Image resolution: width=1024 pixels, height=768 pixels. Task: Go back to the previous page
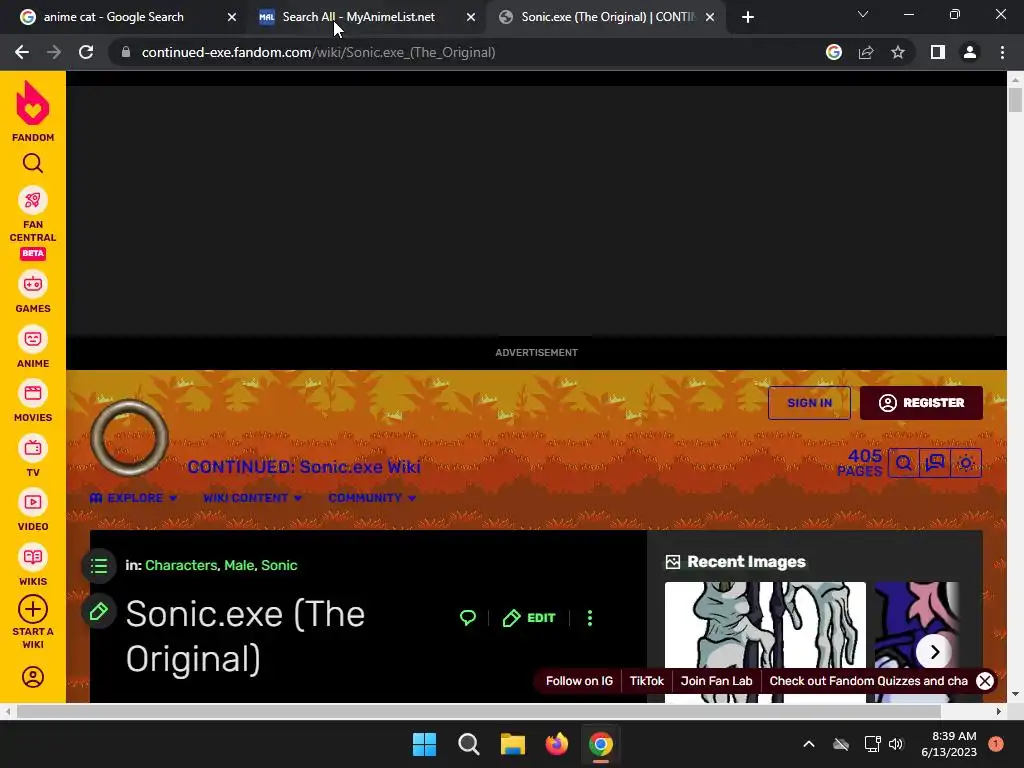pyautogui.click(x=22, y=52)
